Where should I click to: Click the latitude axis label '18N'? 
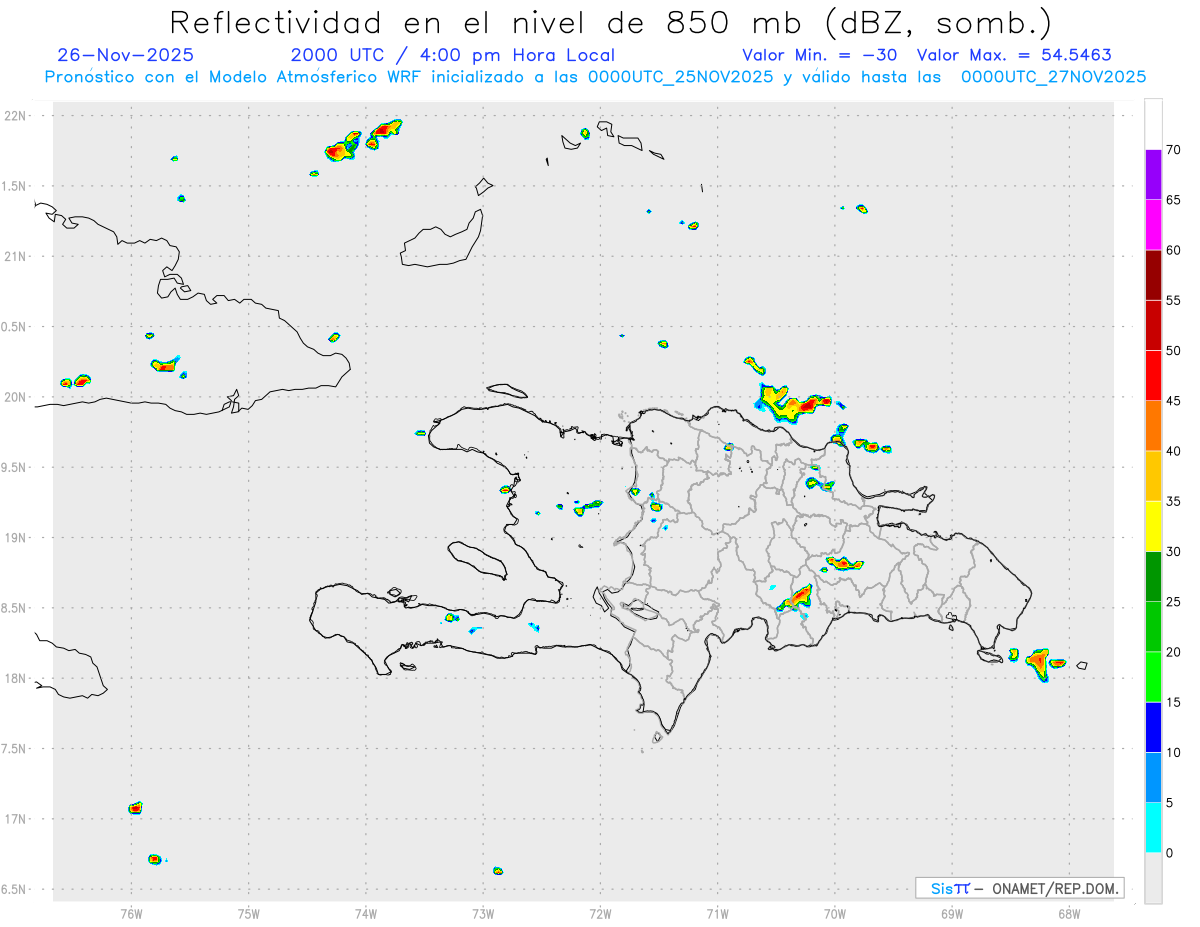coord(17,678)
